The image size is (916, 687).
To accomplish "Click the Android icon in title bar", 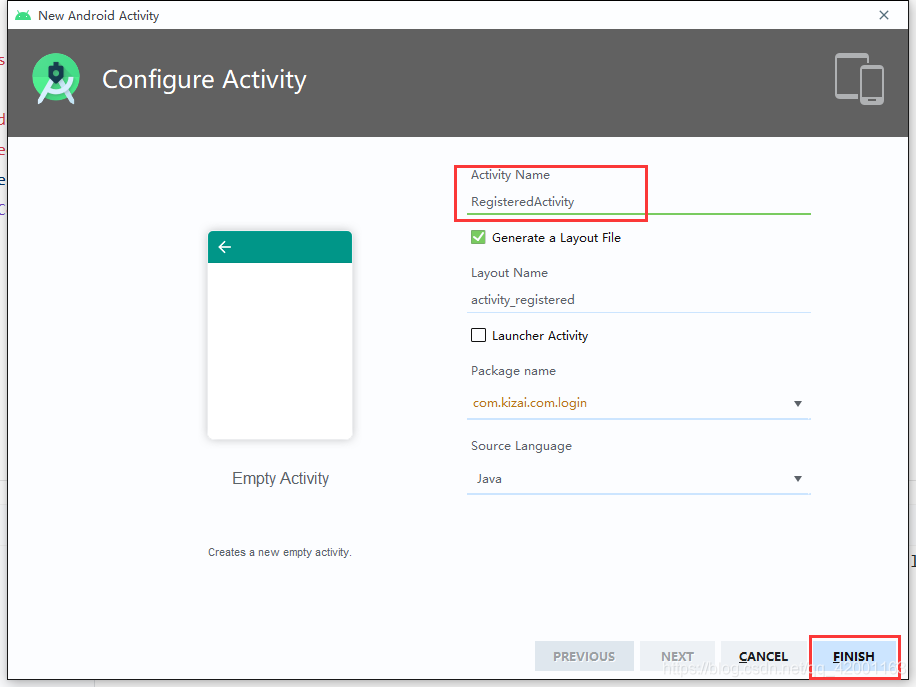I will click(23, 15).
